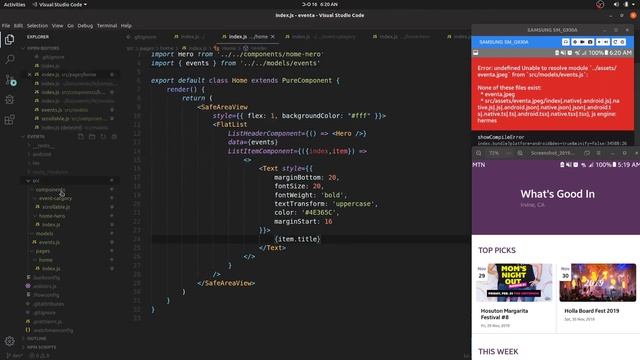640x360 pixels.
Task: Click Holla Board Fest 2019 thumbnail
Action: tap(598, 282)
